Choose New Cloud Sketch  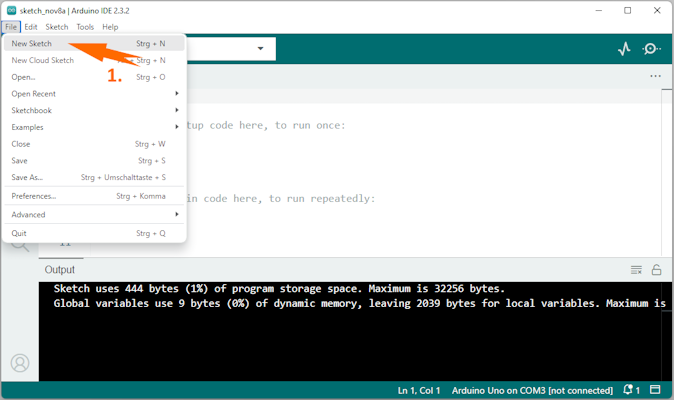[x=94, y=60]
